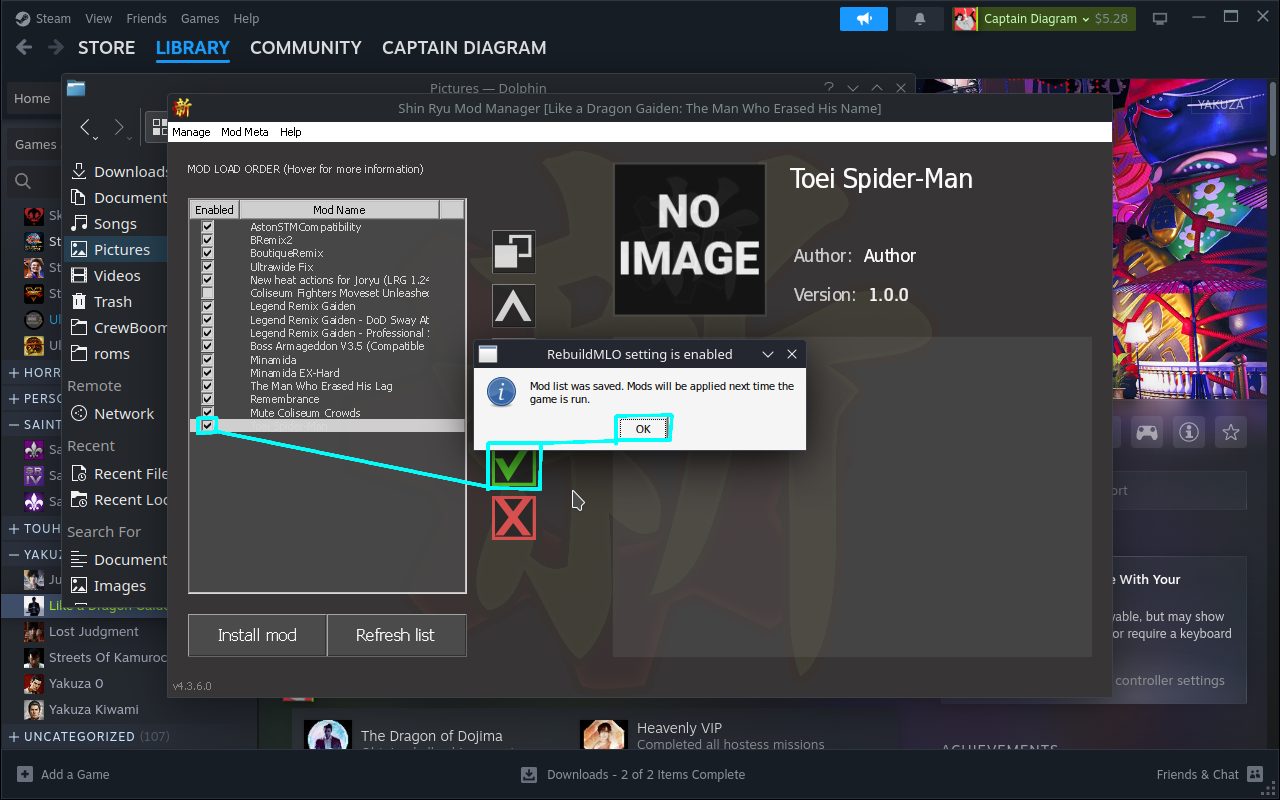
Task: Open the Help menu in Mod Manager
Action: click(290, 132)
